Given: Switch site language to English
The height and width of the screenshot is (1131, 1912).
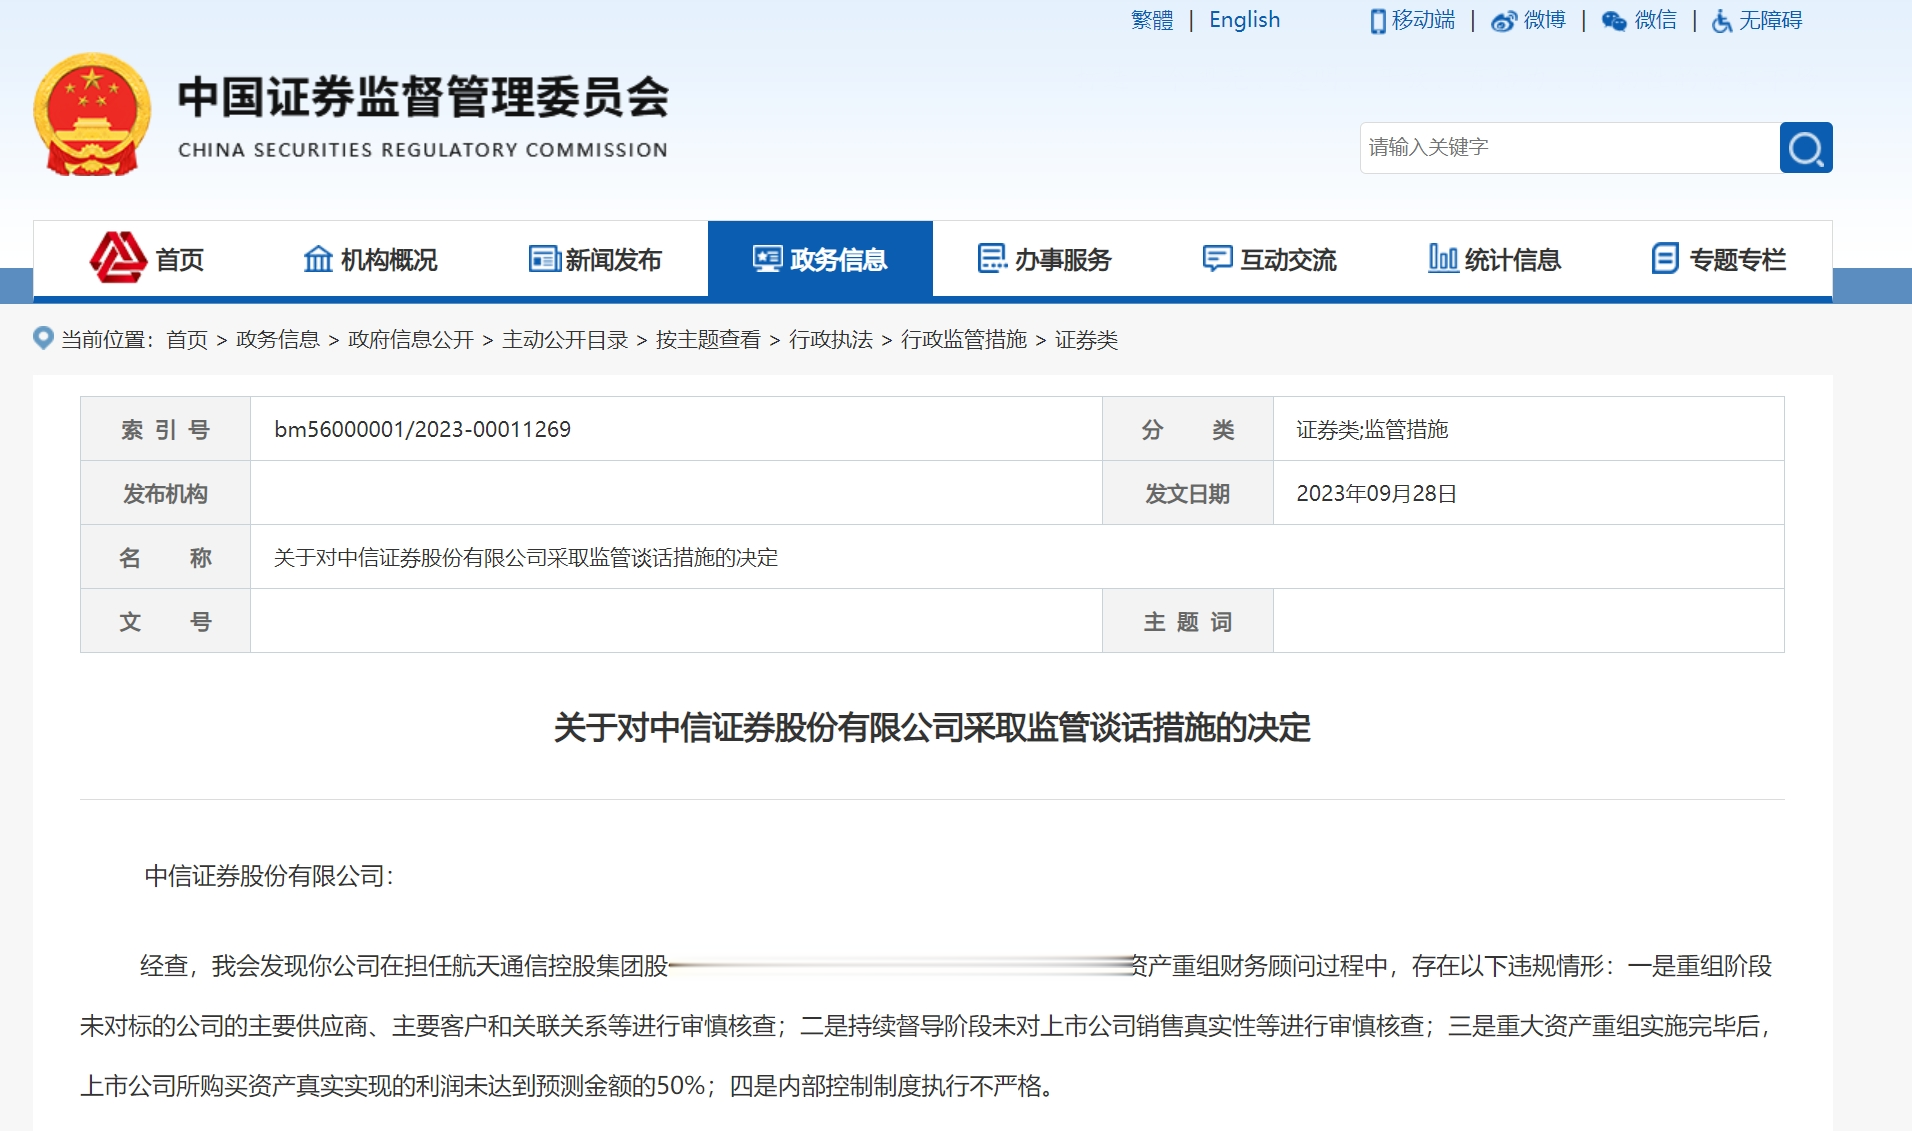Looking at the screenshot, I should tap(1244, 20).
